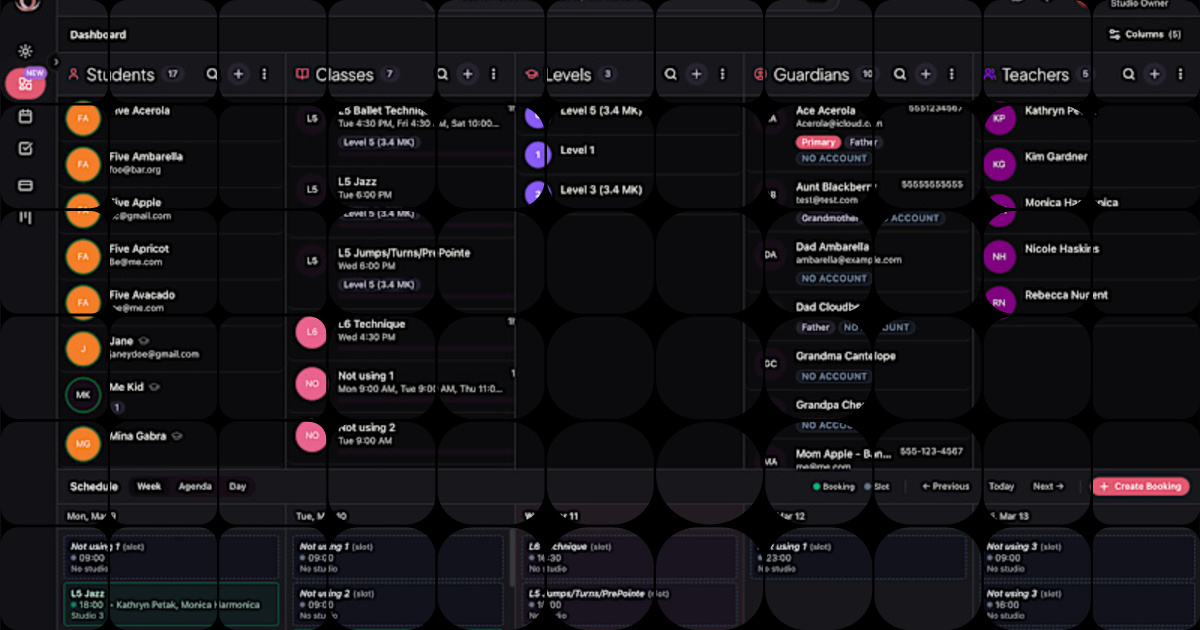Search in the Levels column
Image resolution: width=1200 pixels, height=630 pixels.
pos(670,74)
